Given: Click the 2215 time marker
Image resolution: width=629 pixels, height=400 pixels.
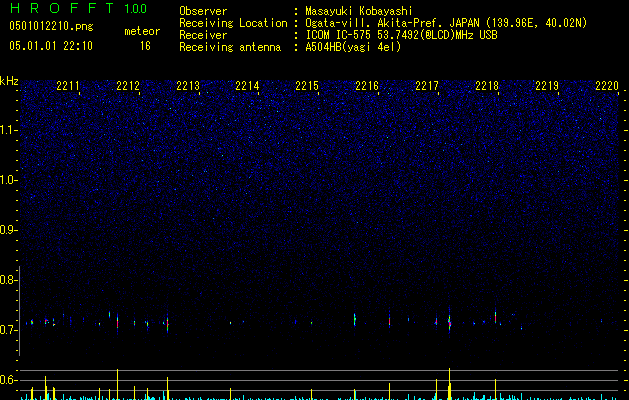Looking at the screenshot, I should click(307, 86).
